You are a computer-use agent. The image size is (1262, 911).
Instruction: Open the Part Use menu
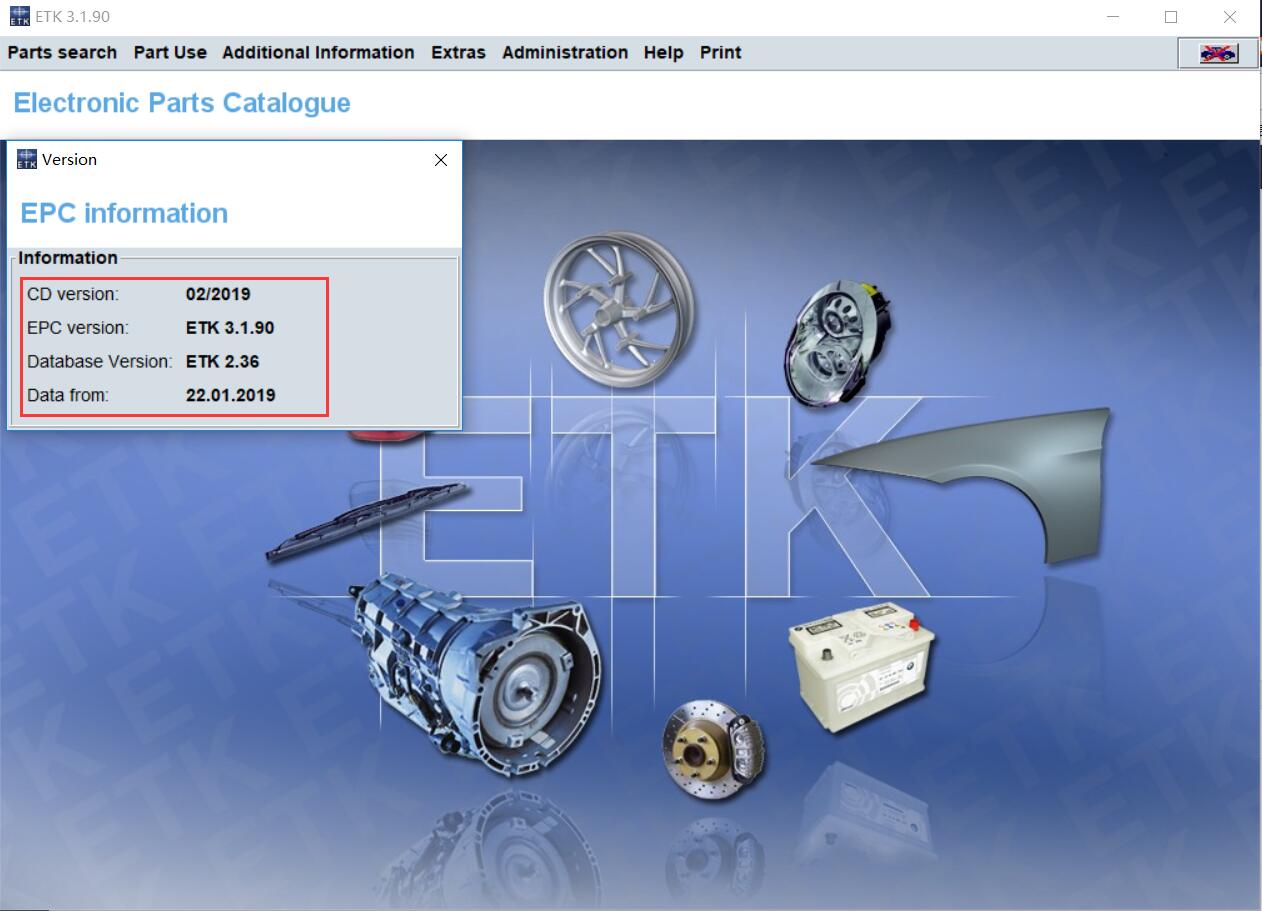point(170,52)
